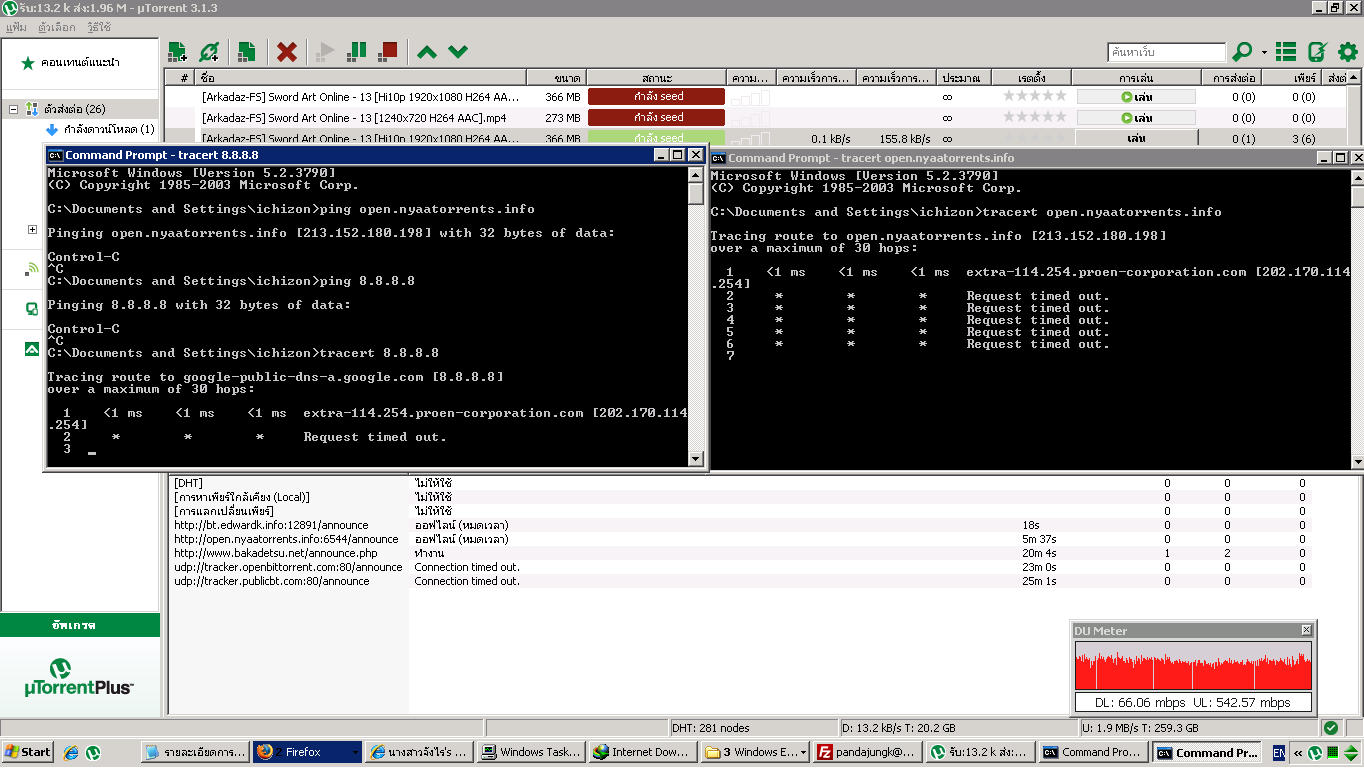Click the green upgrade button above µTorrentPlus

80,625
